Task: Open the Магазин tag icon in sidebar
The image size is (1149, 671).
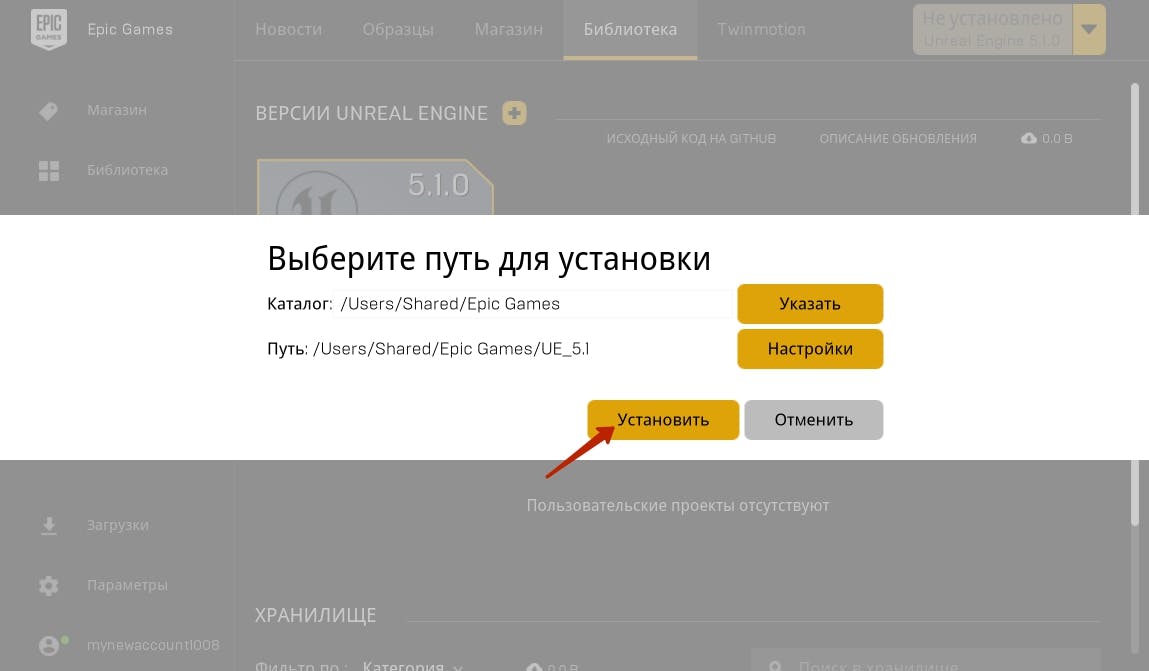Action: (48, 111)
